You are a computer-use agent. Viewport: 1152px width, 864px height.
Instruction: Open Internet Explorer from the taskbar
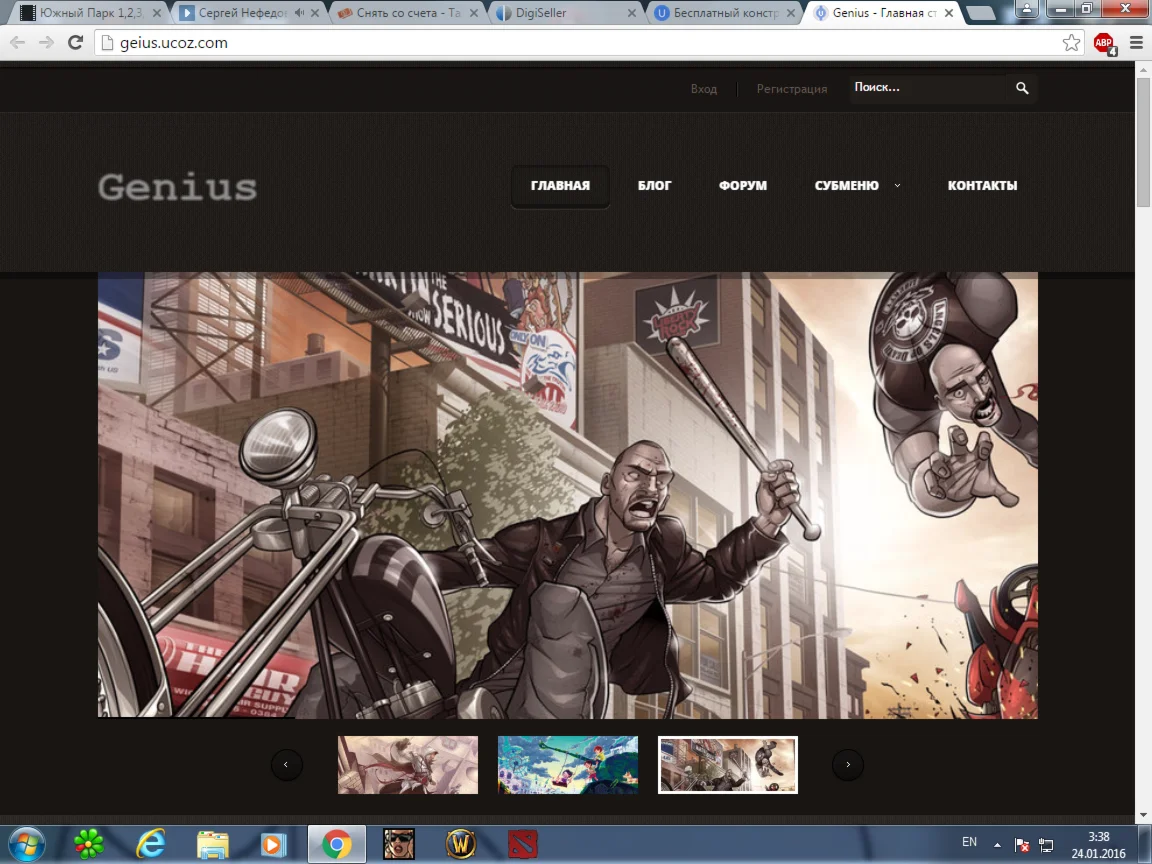click(151, 844)
